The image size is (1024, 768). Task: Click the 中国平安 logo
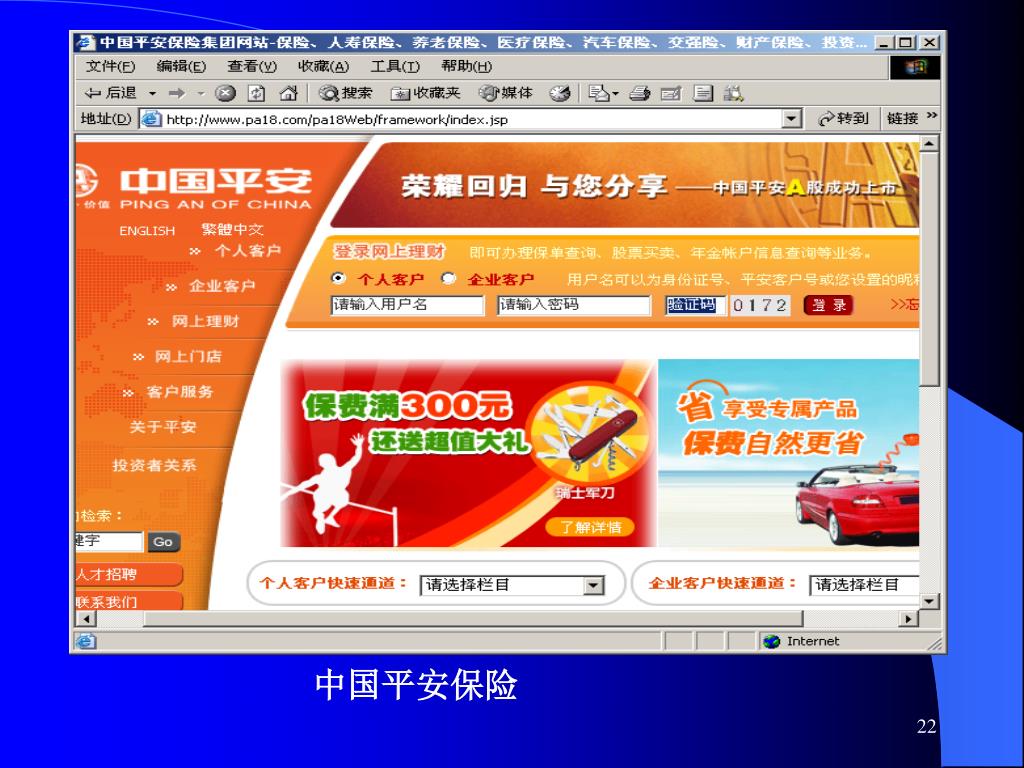pos(195,187)
